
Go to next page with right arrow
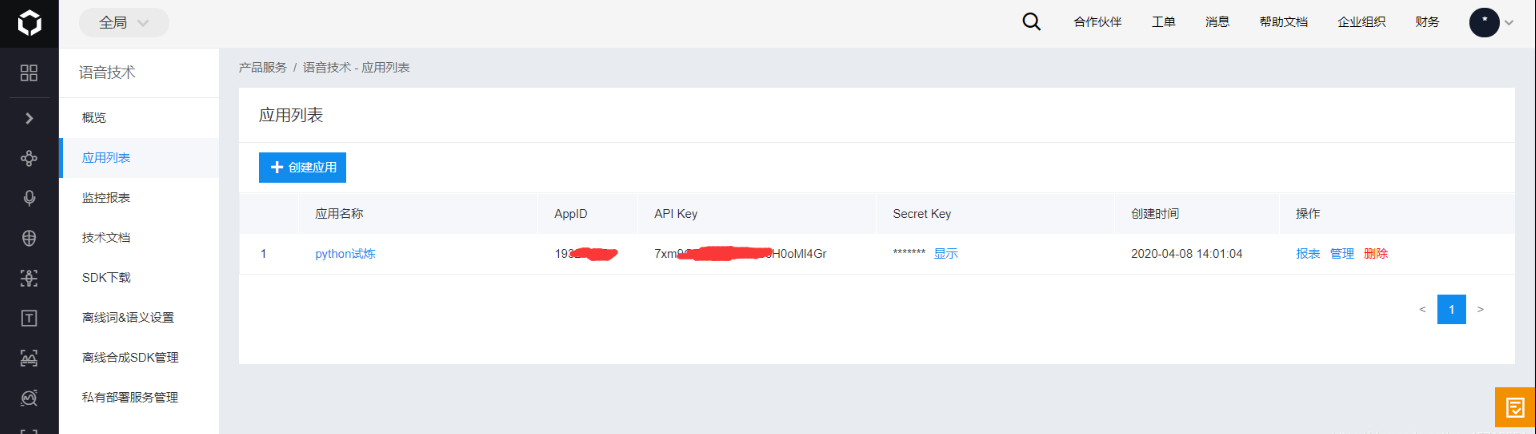(1481, 310)
